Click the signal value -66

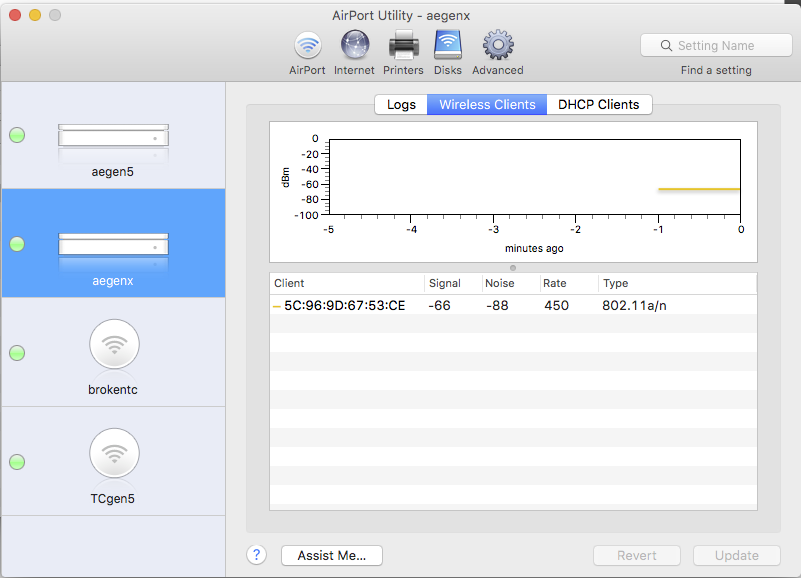point(439,305)
